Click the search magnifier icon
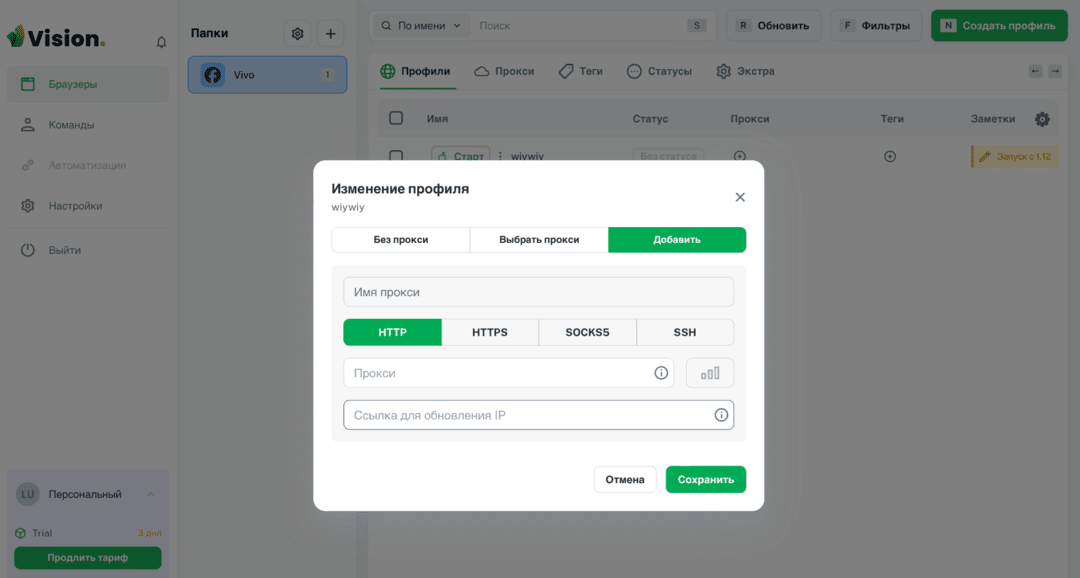1080x578 pixels. point(386,25)
